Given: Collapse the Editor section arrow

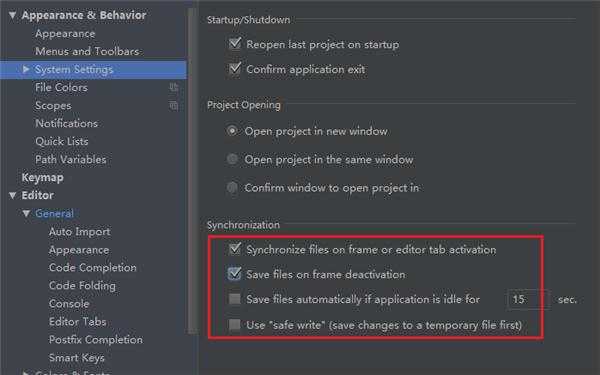Looking at the screenshot, I should (13, 196).
